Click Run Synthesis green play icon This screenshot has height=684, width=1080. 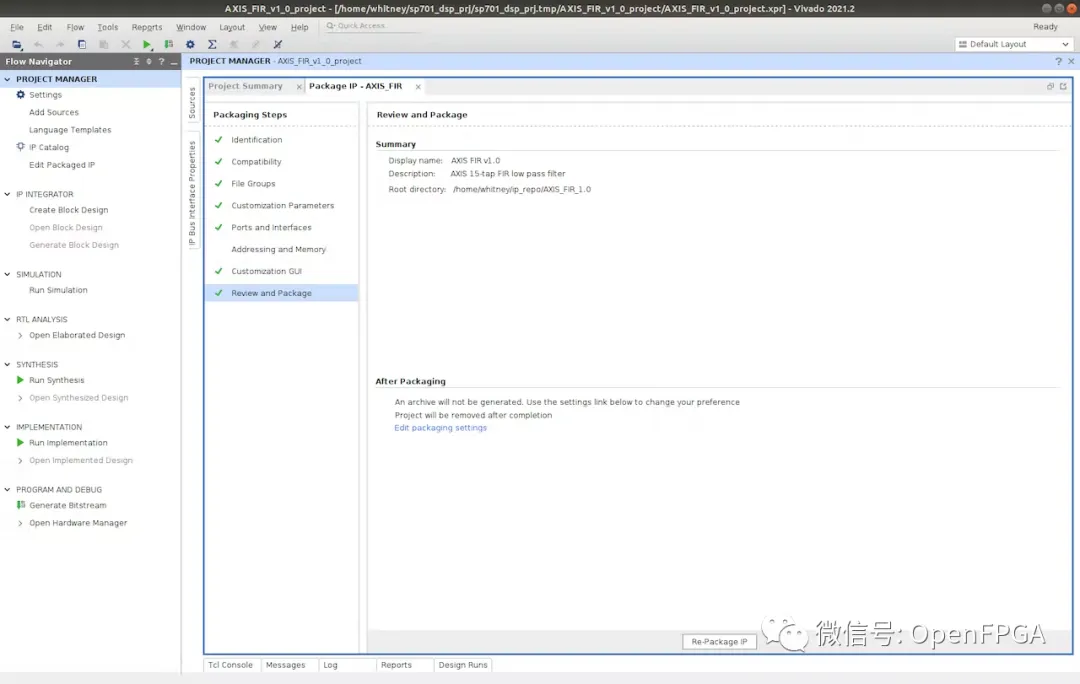coord(20,380)
